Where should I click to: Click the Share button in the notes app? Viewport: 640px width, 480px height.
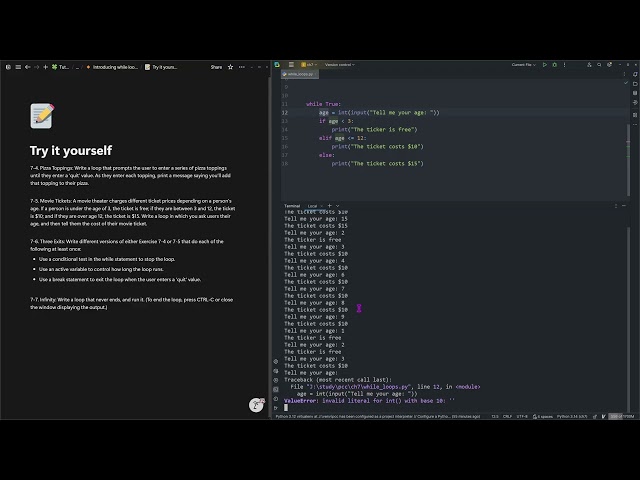(x=216, y=67)
